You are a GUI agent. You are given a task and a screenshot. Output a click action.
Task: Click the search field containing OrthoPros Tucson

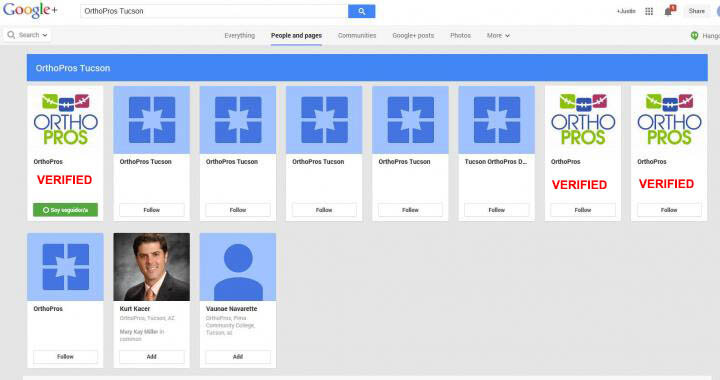coord(214,11)
